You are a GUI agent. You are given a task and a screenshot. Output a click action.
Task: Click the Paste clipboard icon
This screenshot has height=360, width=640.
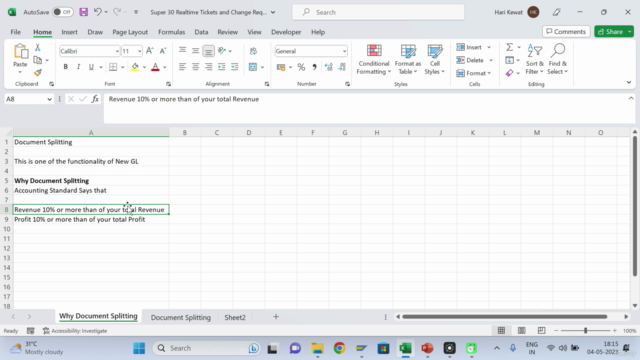(20, 52)
